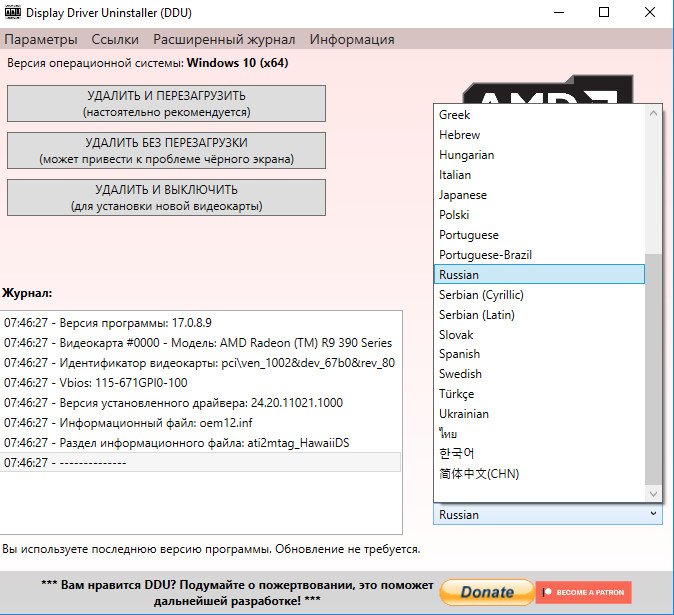Maximize the DDU window
Image resolution: width=674 pixels, height=615 pixels.
pyautogui.click(x=604, y=12)
